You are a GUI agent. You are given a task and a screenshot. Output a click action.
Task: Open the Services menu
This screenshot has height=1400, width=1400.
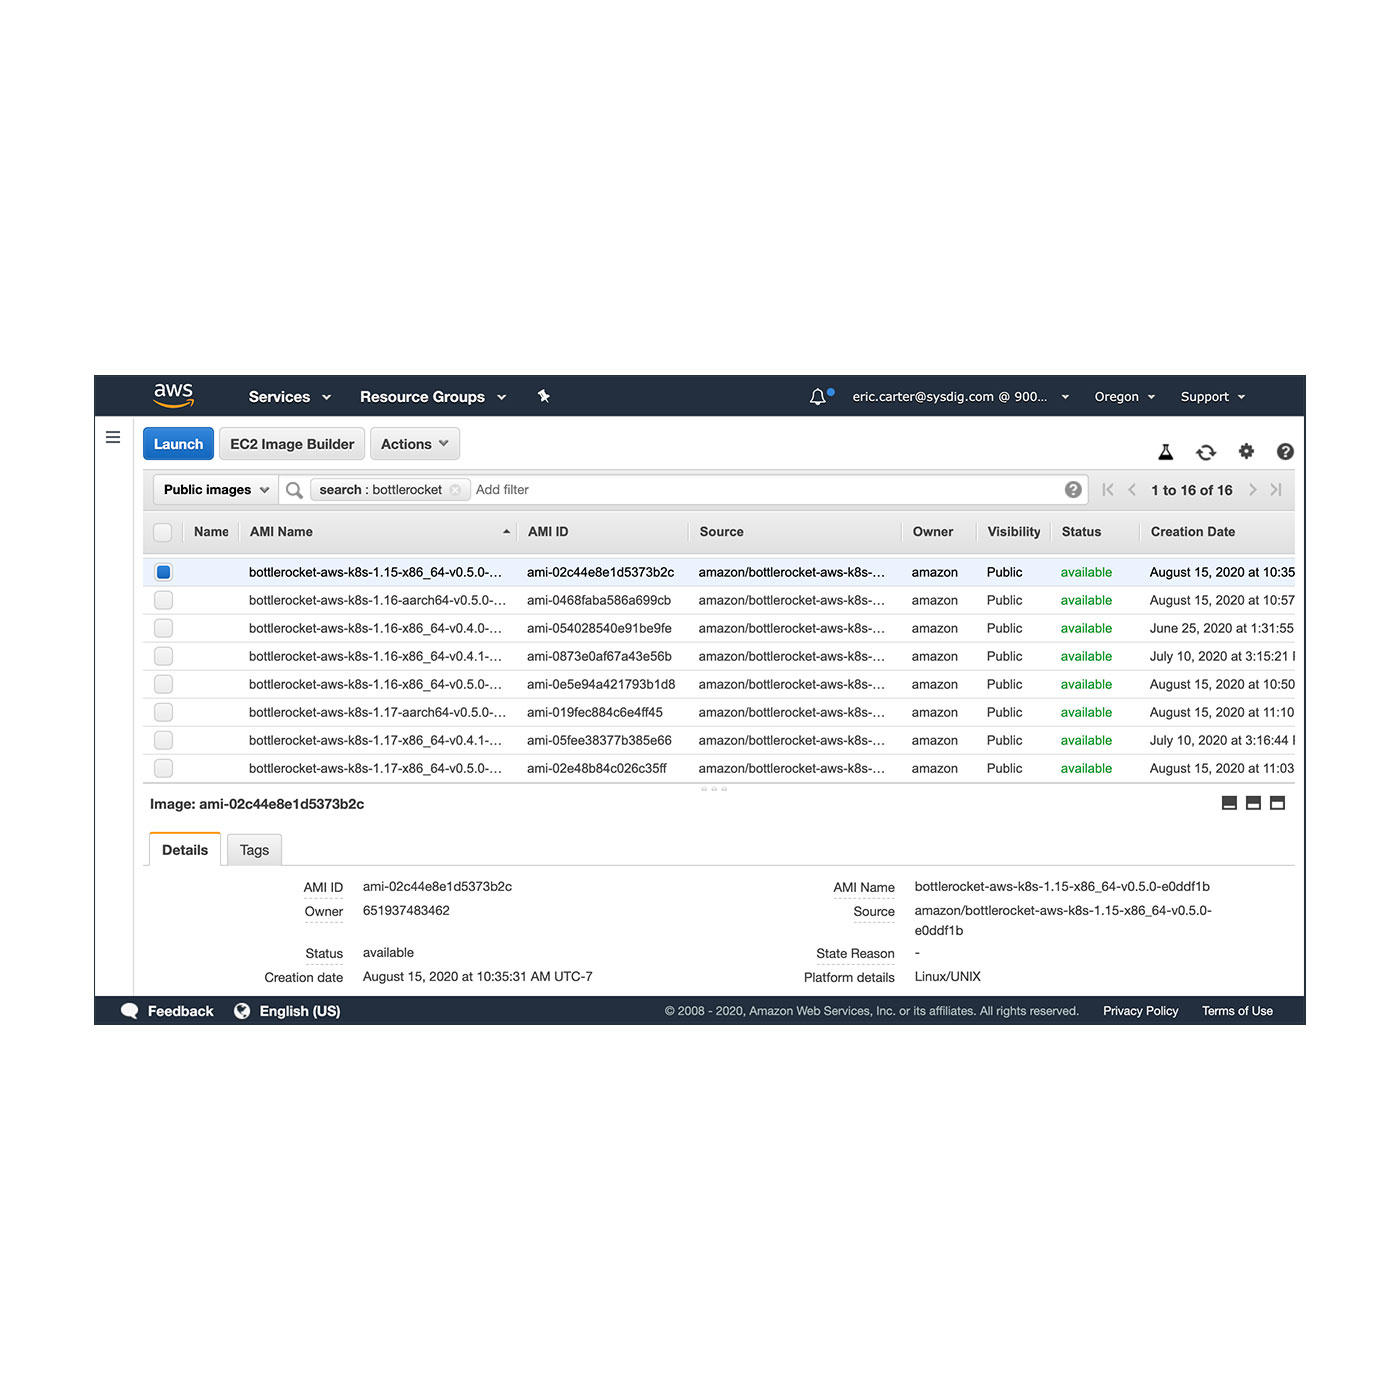pyautogui.click(x=289, y=397)
